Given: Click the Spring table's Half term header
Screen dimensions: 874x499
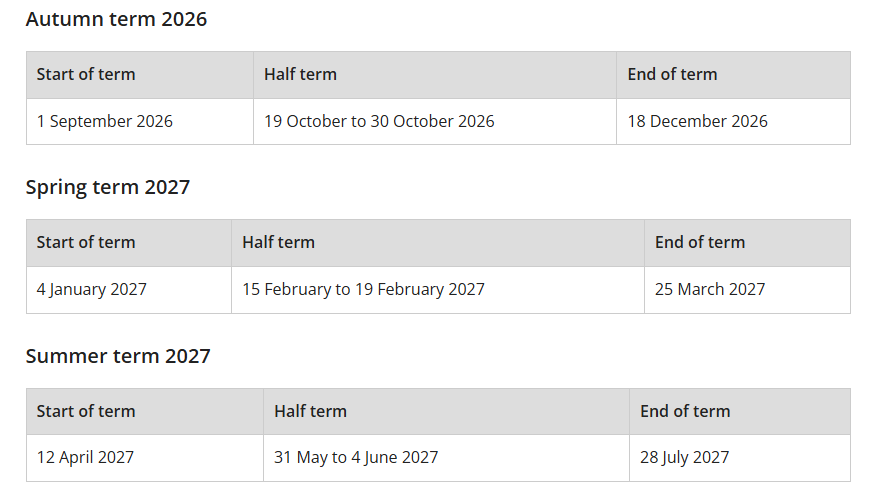Looking at the screenshot, I should tap(278, 242).
